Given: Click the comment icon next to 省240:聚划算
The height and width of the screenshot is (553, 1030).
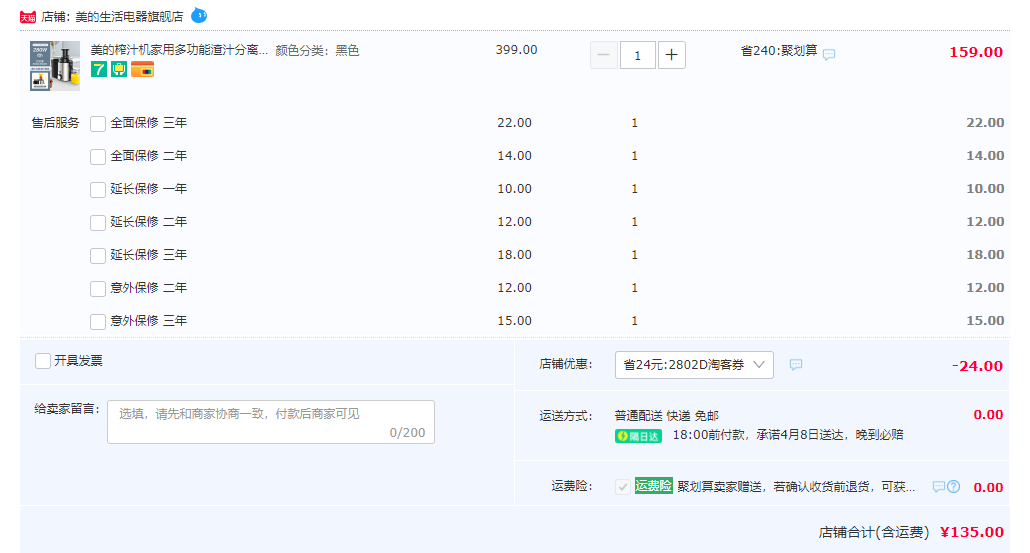Looking at the screenshot, I should (829, 54).
